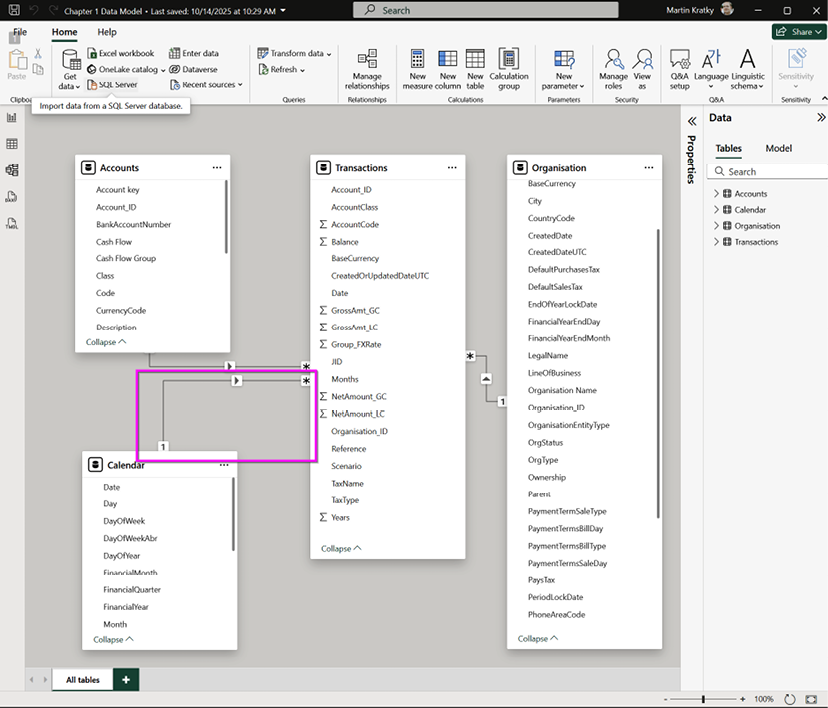Open Manage roles
The height and width of the screenshot is (708, 828).
(613, 66)
